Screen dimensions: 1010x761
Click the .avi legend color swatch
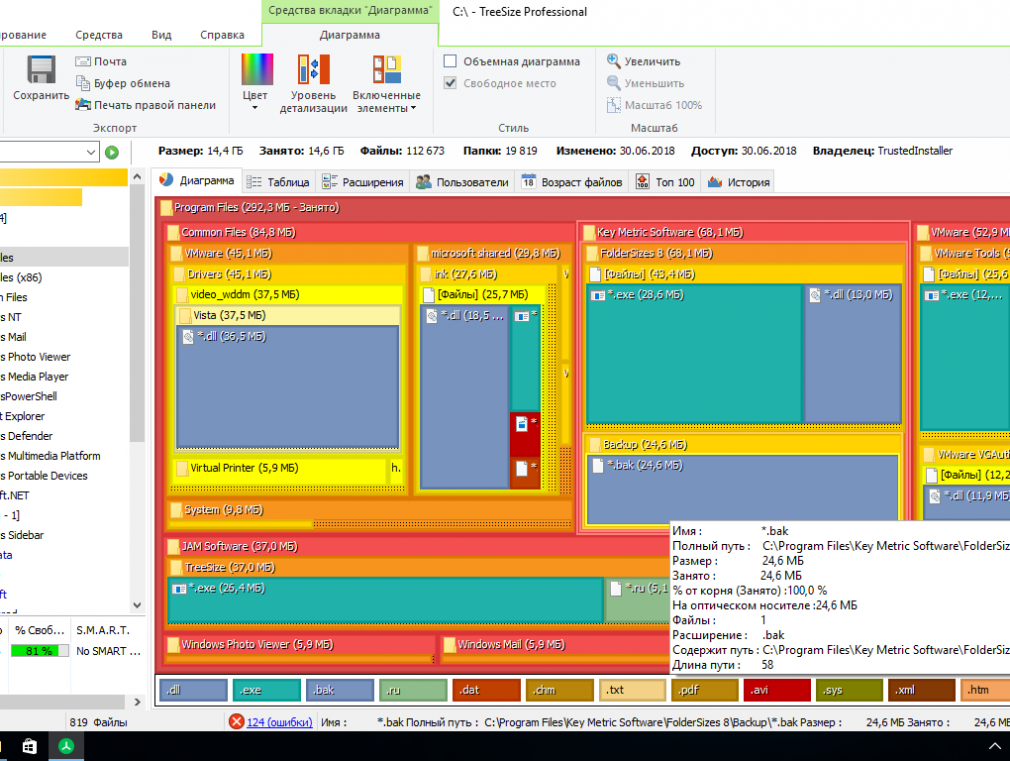[777, 690]
